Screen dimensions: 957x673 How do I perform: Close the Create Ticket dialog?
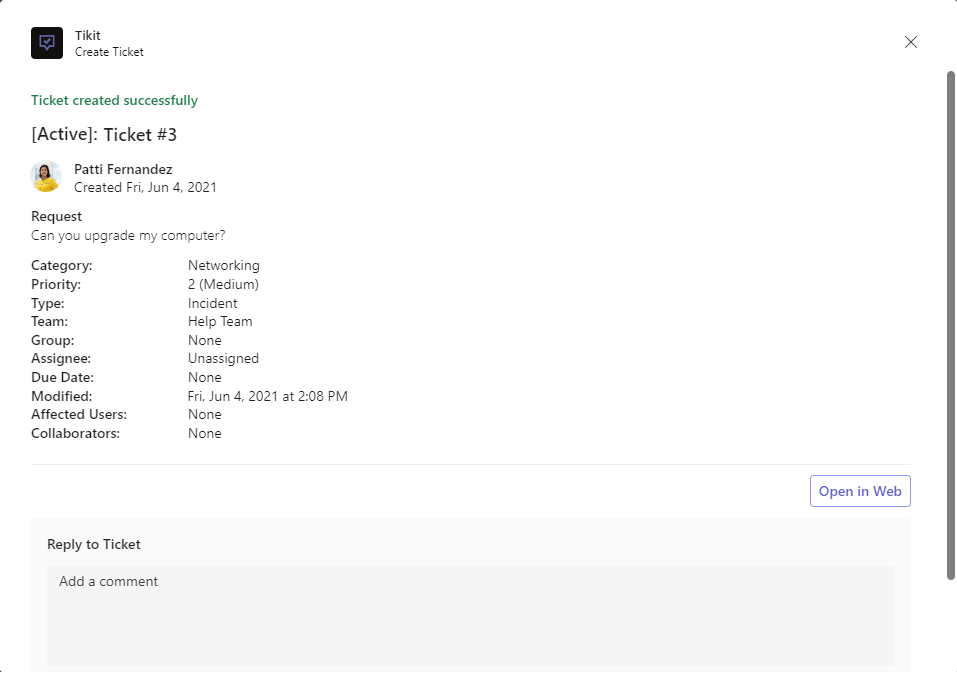tap(910, 42)
